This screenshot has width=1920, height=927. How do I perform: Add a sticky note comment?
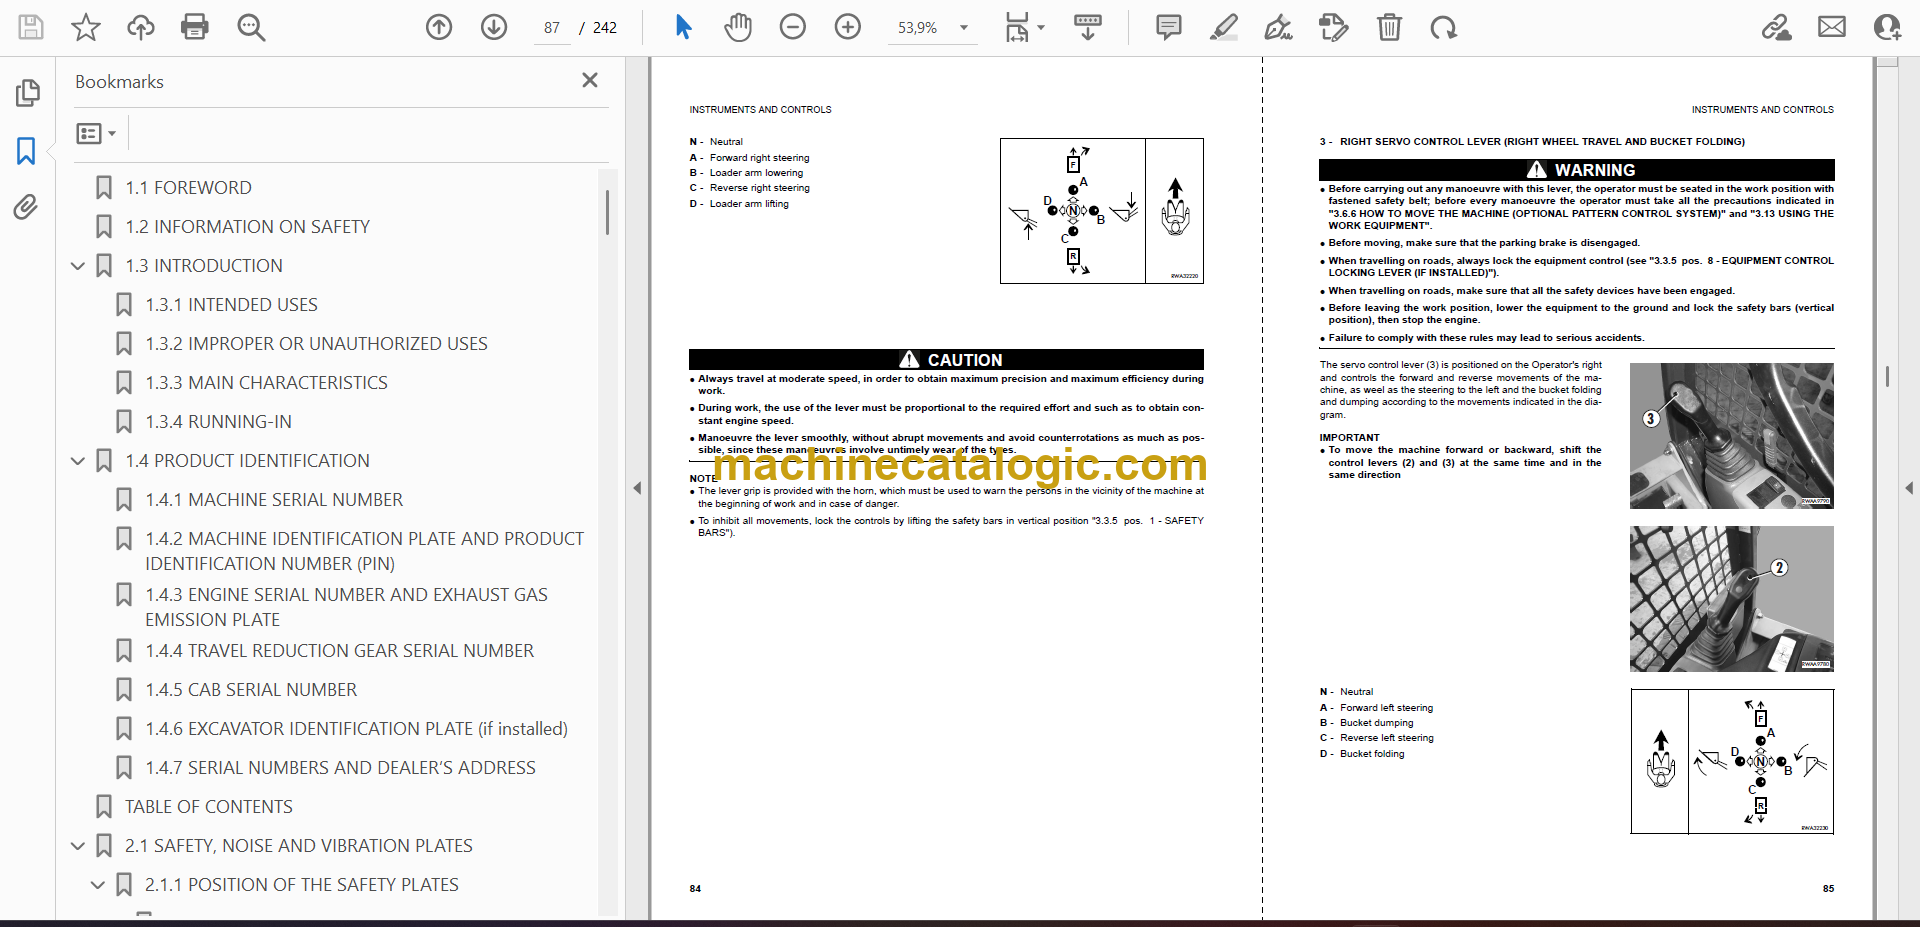click(1168, 27)
